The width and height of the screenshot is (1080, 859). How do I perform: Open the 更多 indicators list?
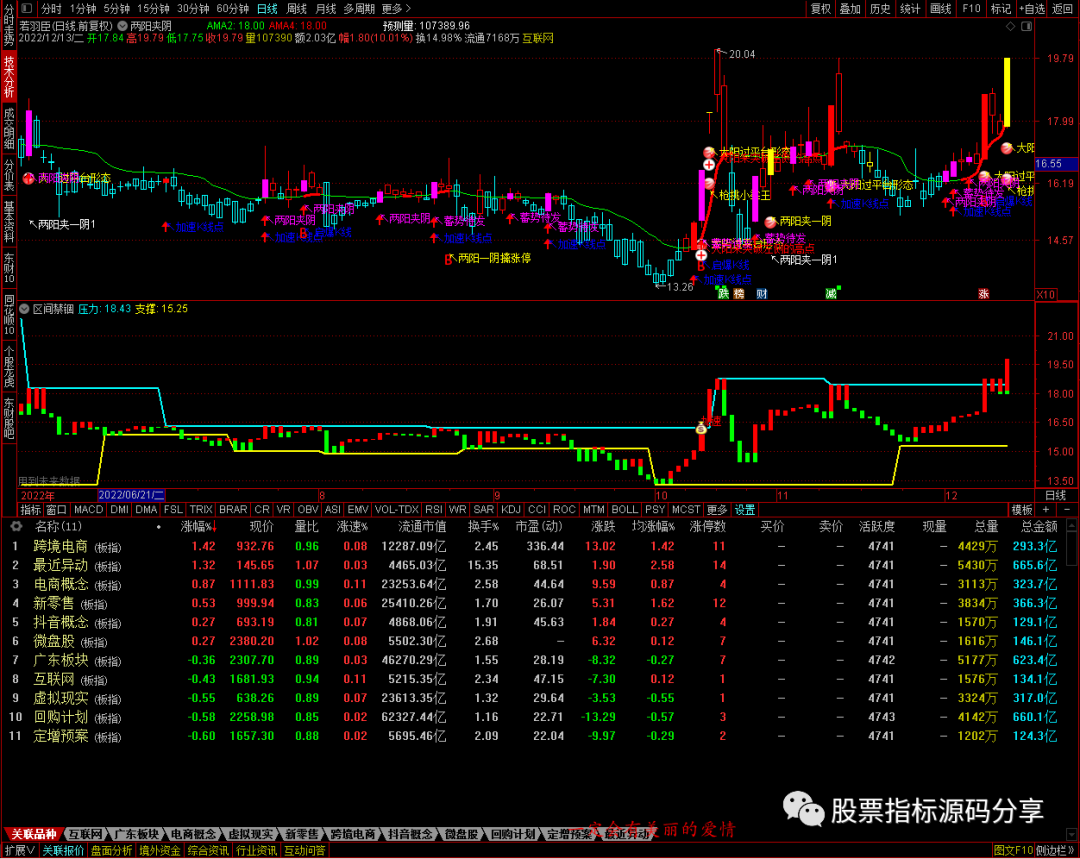pyautogui.click(x=716, y=510)
